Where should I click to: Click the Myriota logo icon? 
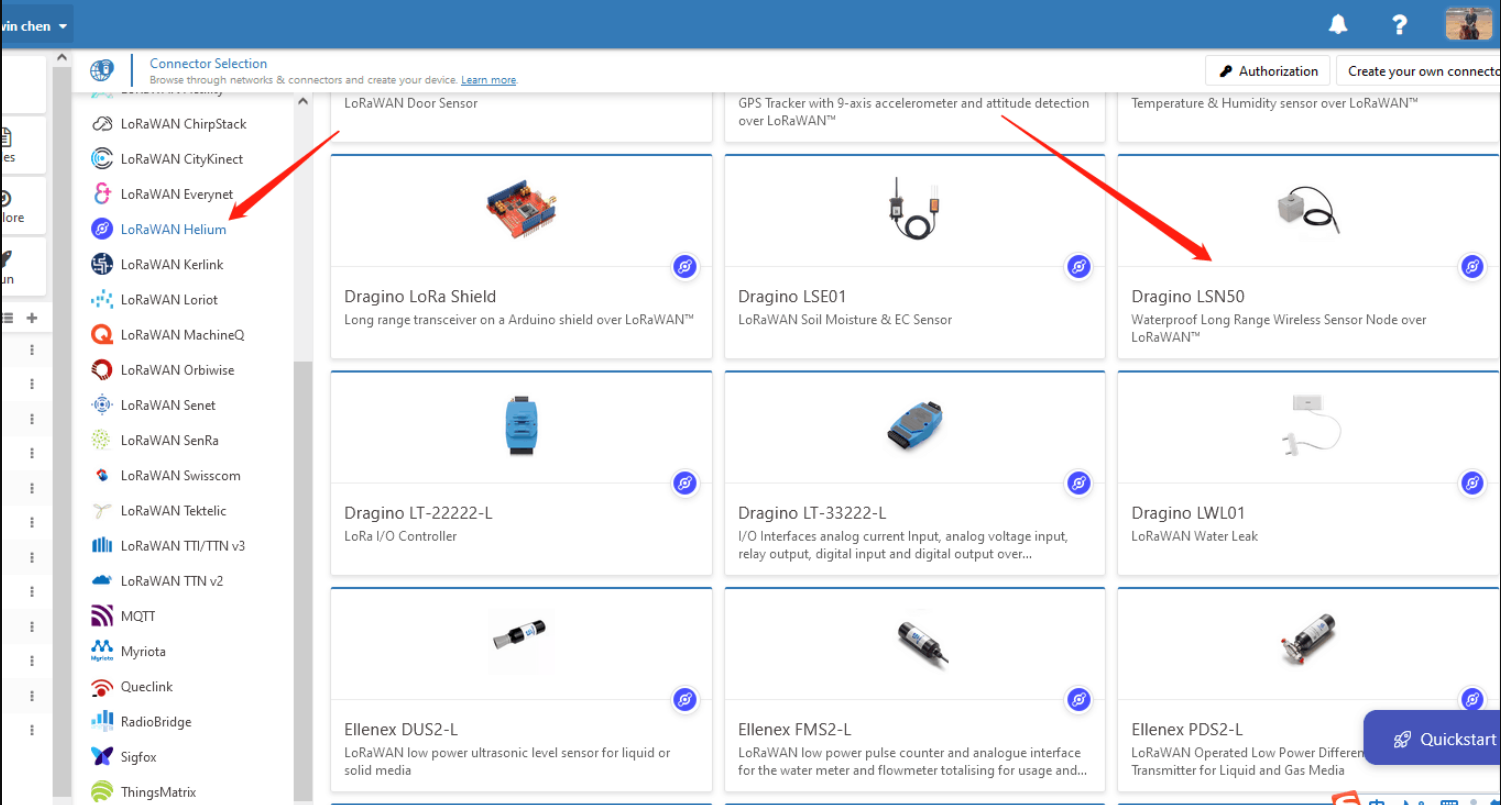(x=102, y=651)
